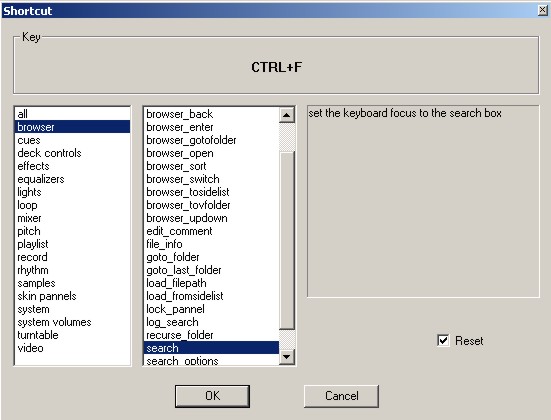Select the edit_comment action
Image resolution: width=551 pixels, height=420 pixels.
pos(212,231)
